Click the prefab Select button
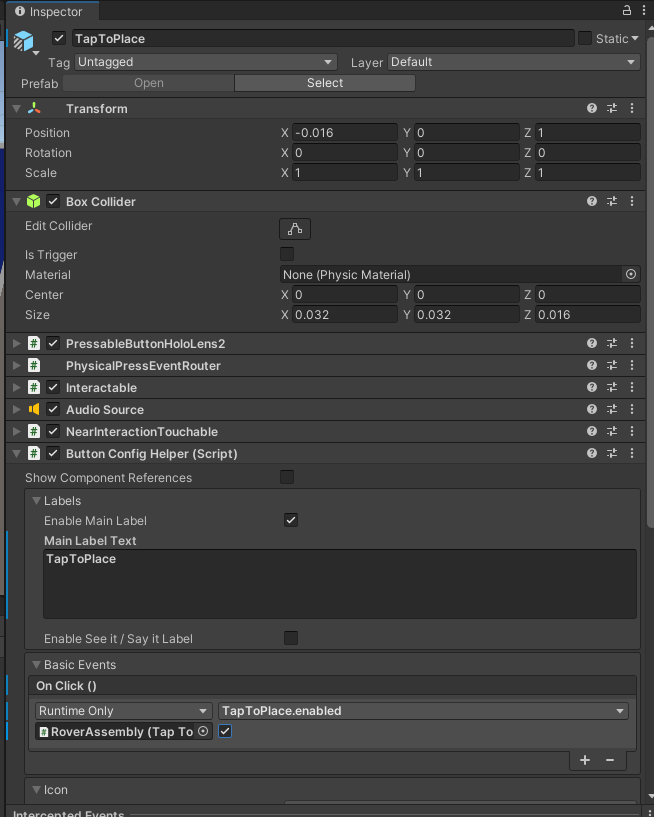This screenshot has height=817, width=654. [325, 83]
